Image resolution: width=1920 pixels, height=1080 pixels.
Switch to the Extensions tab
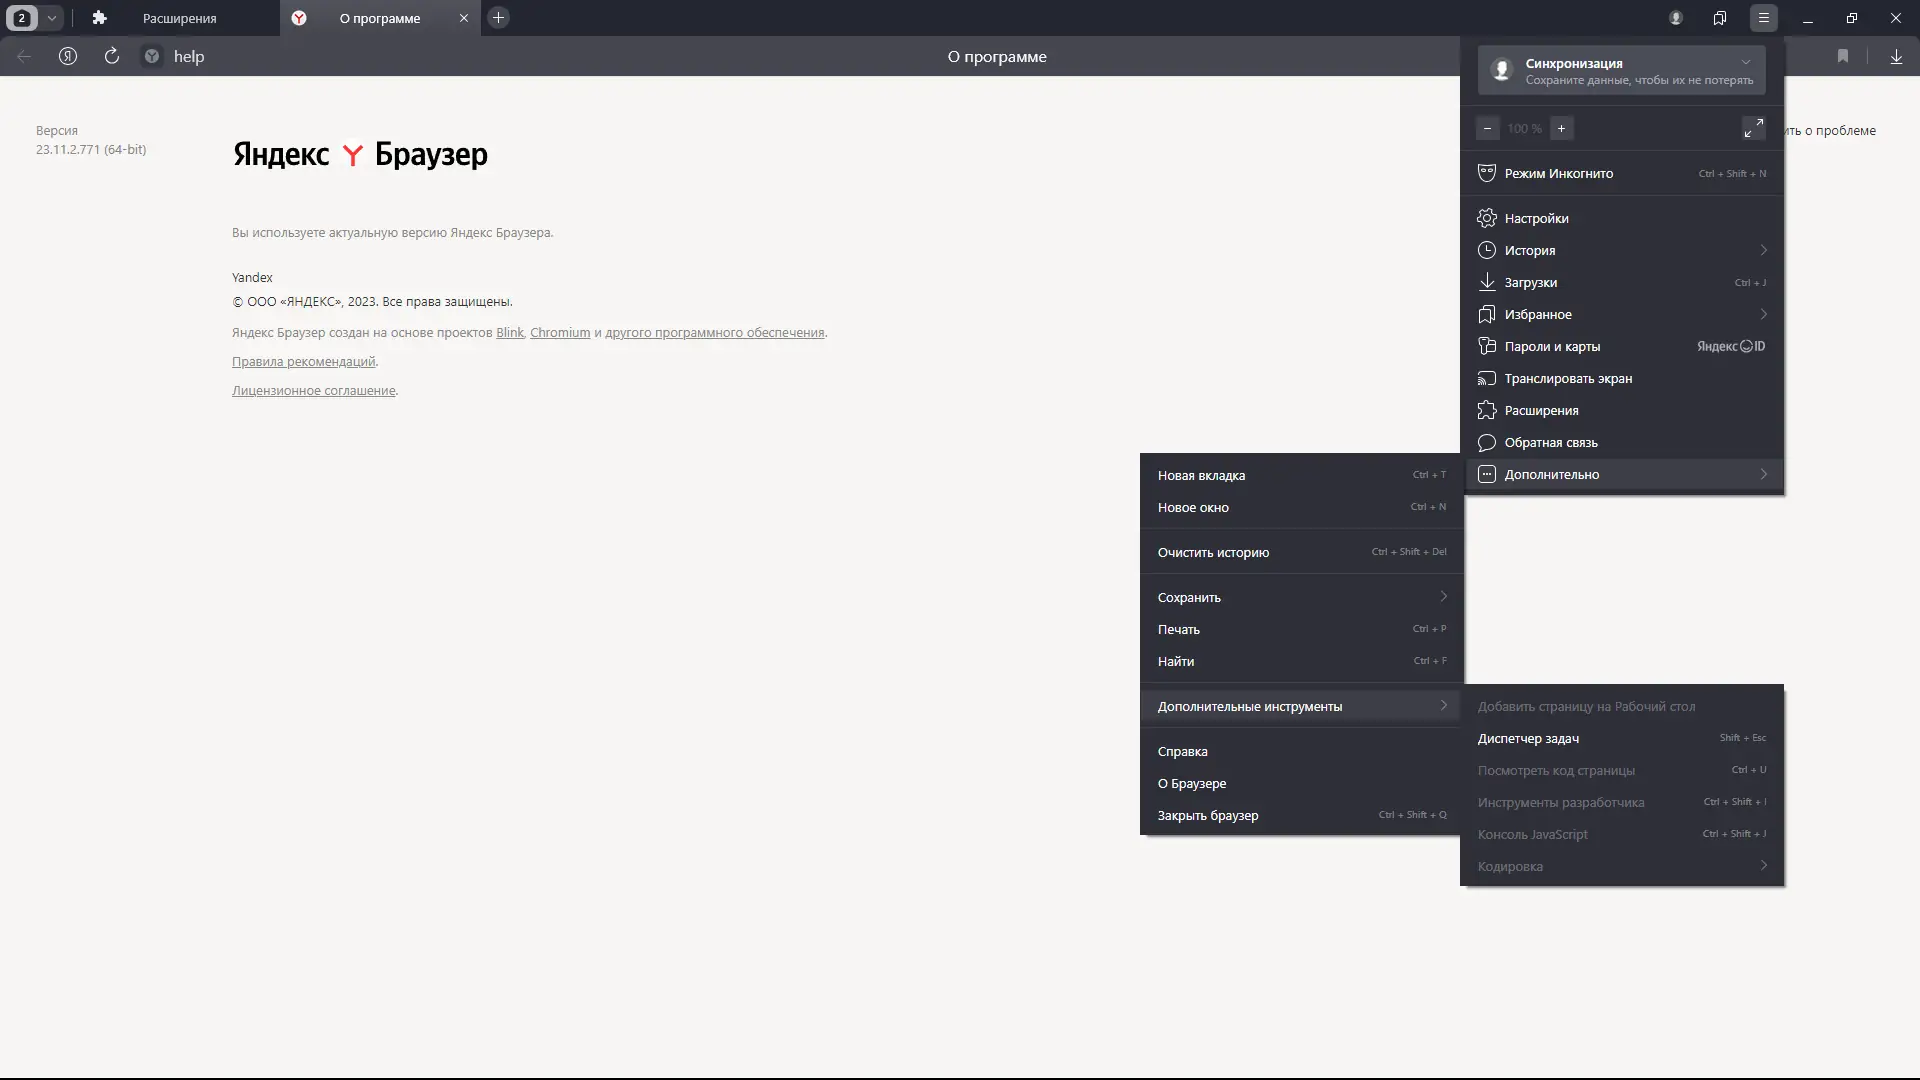pos(179,18)
